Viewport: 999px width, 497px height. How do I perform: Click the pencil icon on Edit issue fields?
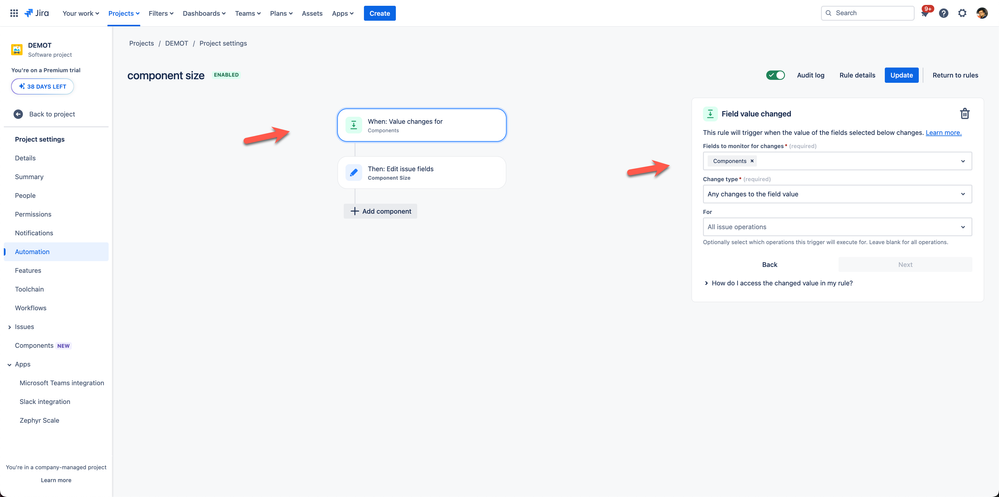click(x=354, y=173)
